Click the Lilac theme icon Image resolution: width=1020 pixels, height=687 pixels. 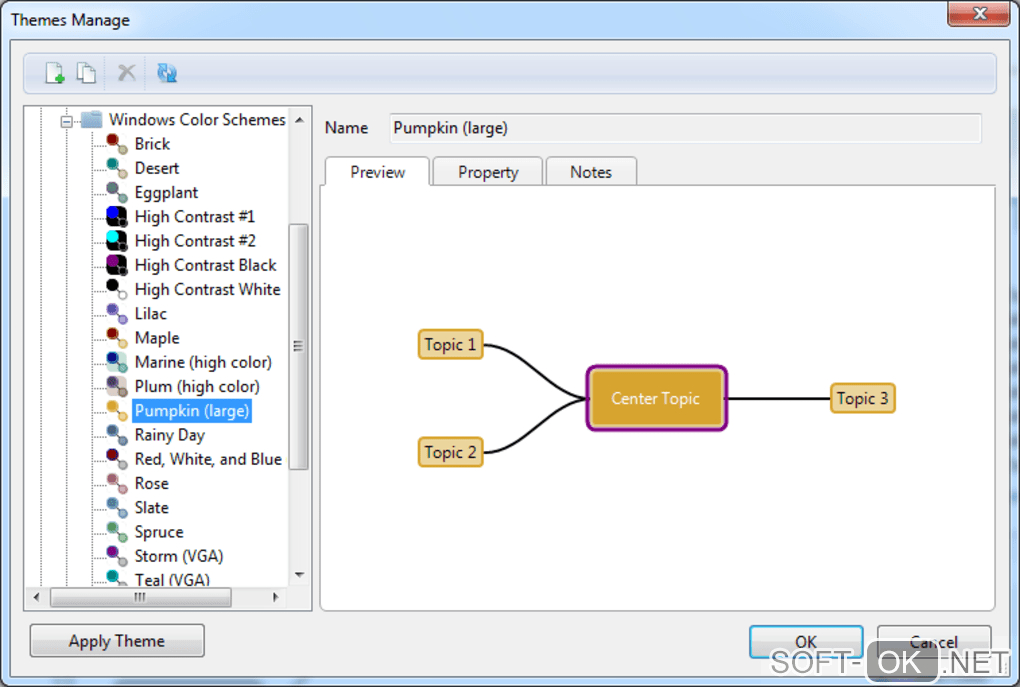click(x=116, y=314)
